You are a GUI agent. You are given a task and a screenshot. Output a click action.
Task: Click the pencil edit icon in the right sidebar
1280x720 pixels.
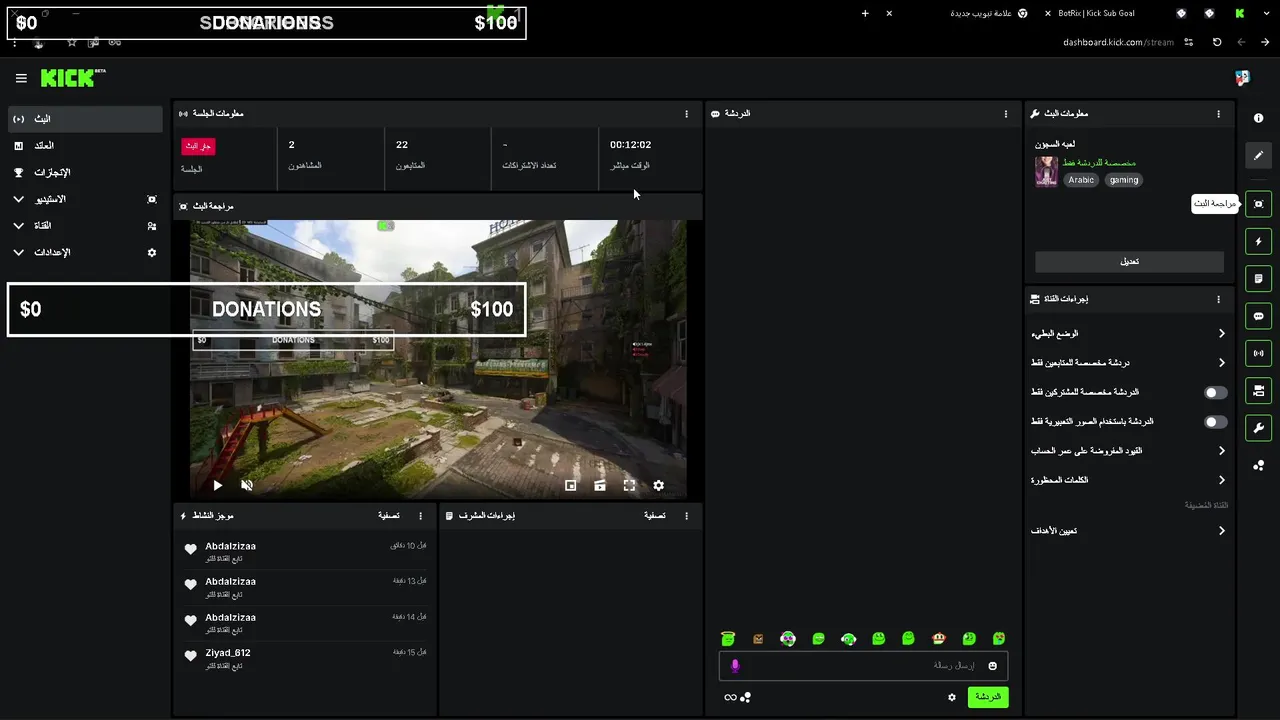click(x=1258, y=155)
